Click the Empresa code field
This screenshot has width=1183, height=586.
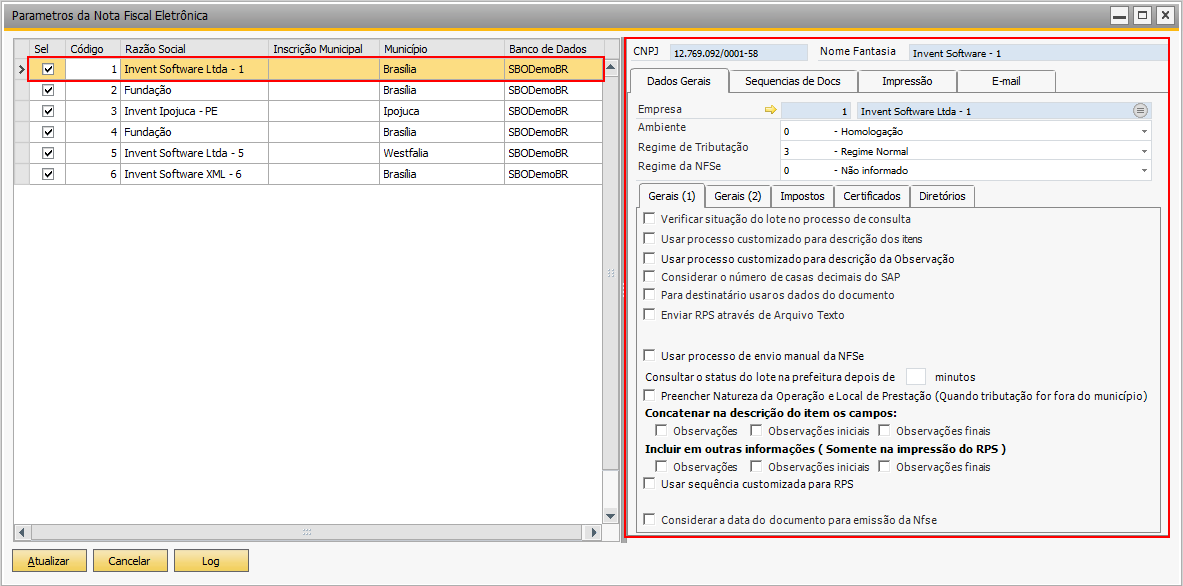(816, 111)
